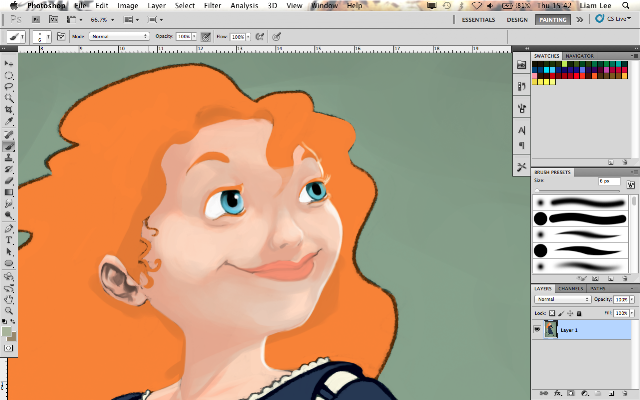The height and width of the screenshot is (400, 640).
Task: Toggle airbrush mode in options bar
Action: [x=260, y=37]
